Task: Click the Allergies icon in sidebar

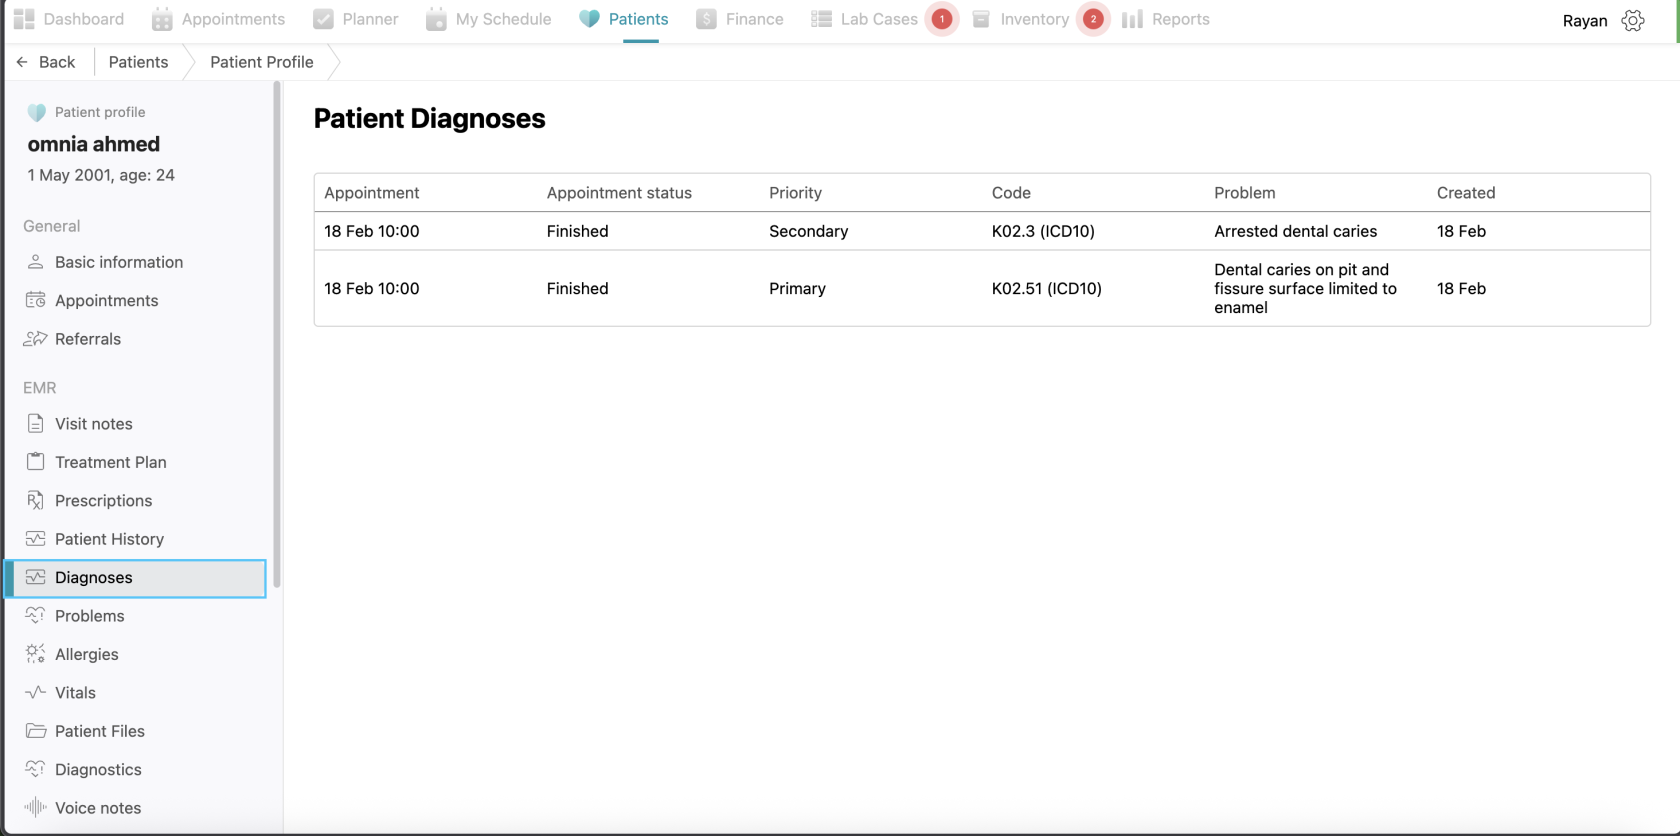Action: [x=36, y=653]
